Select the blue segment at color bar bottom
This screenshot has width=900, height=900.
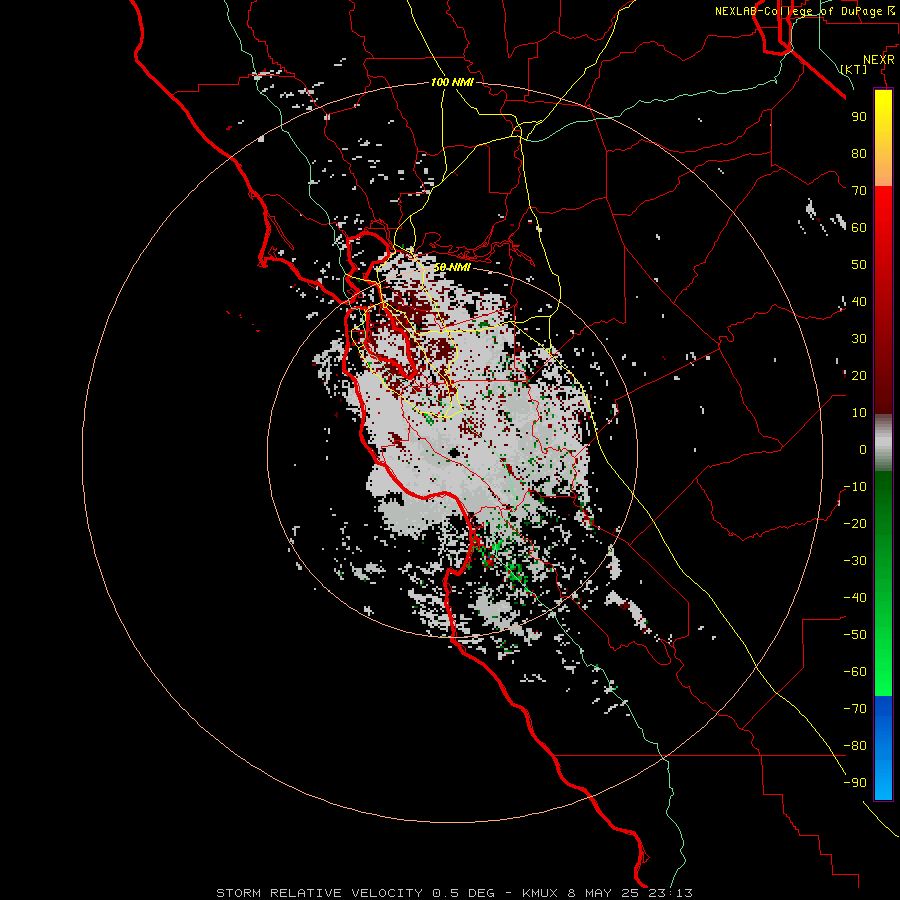(x=883, y=748)
